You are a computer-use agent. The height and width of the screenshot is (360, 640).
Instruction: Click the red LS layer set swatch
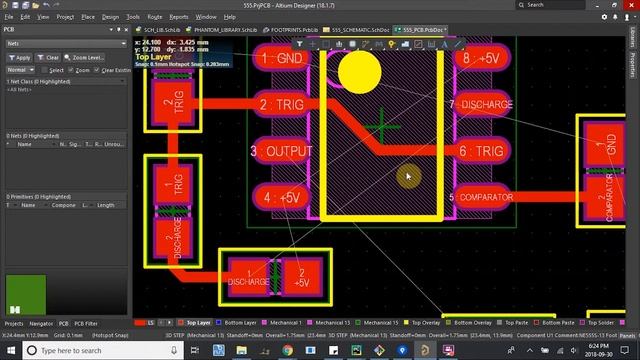pyautogui.click(x=140, y=322)
